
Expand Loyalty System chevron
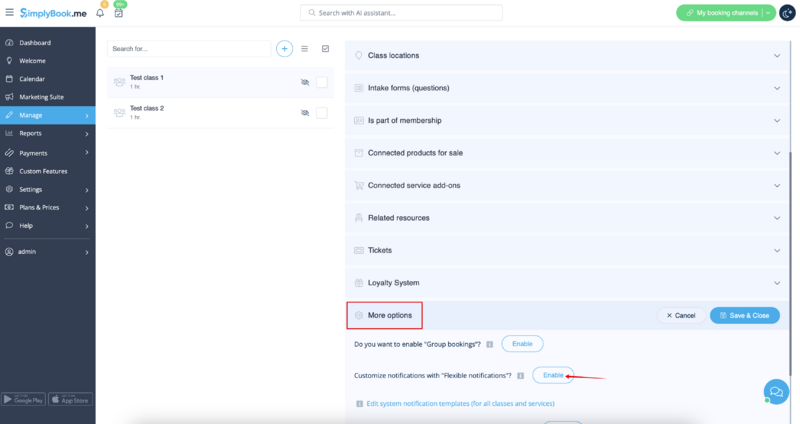777,283
